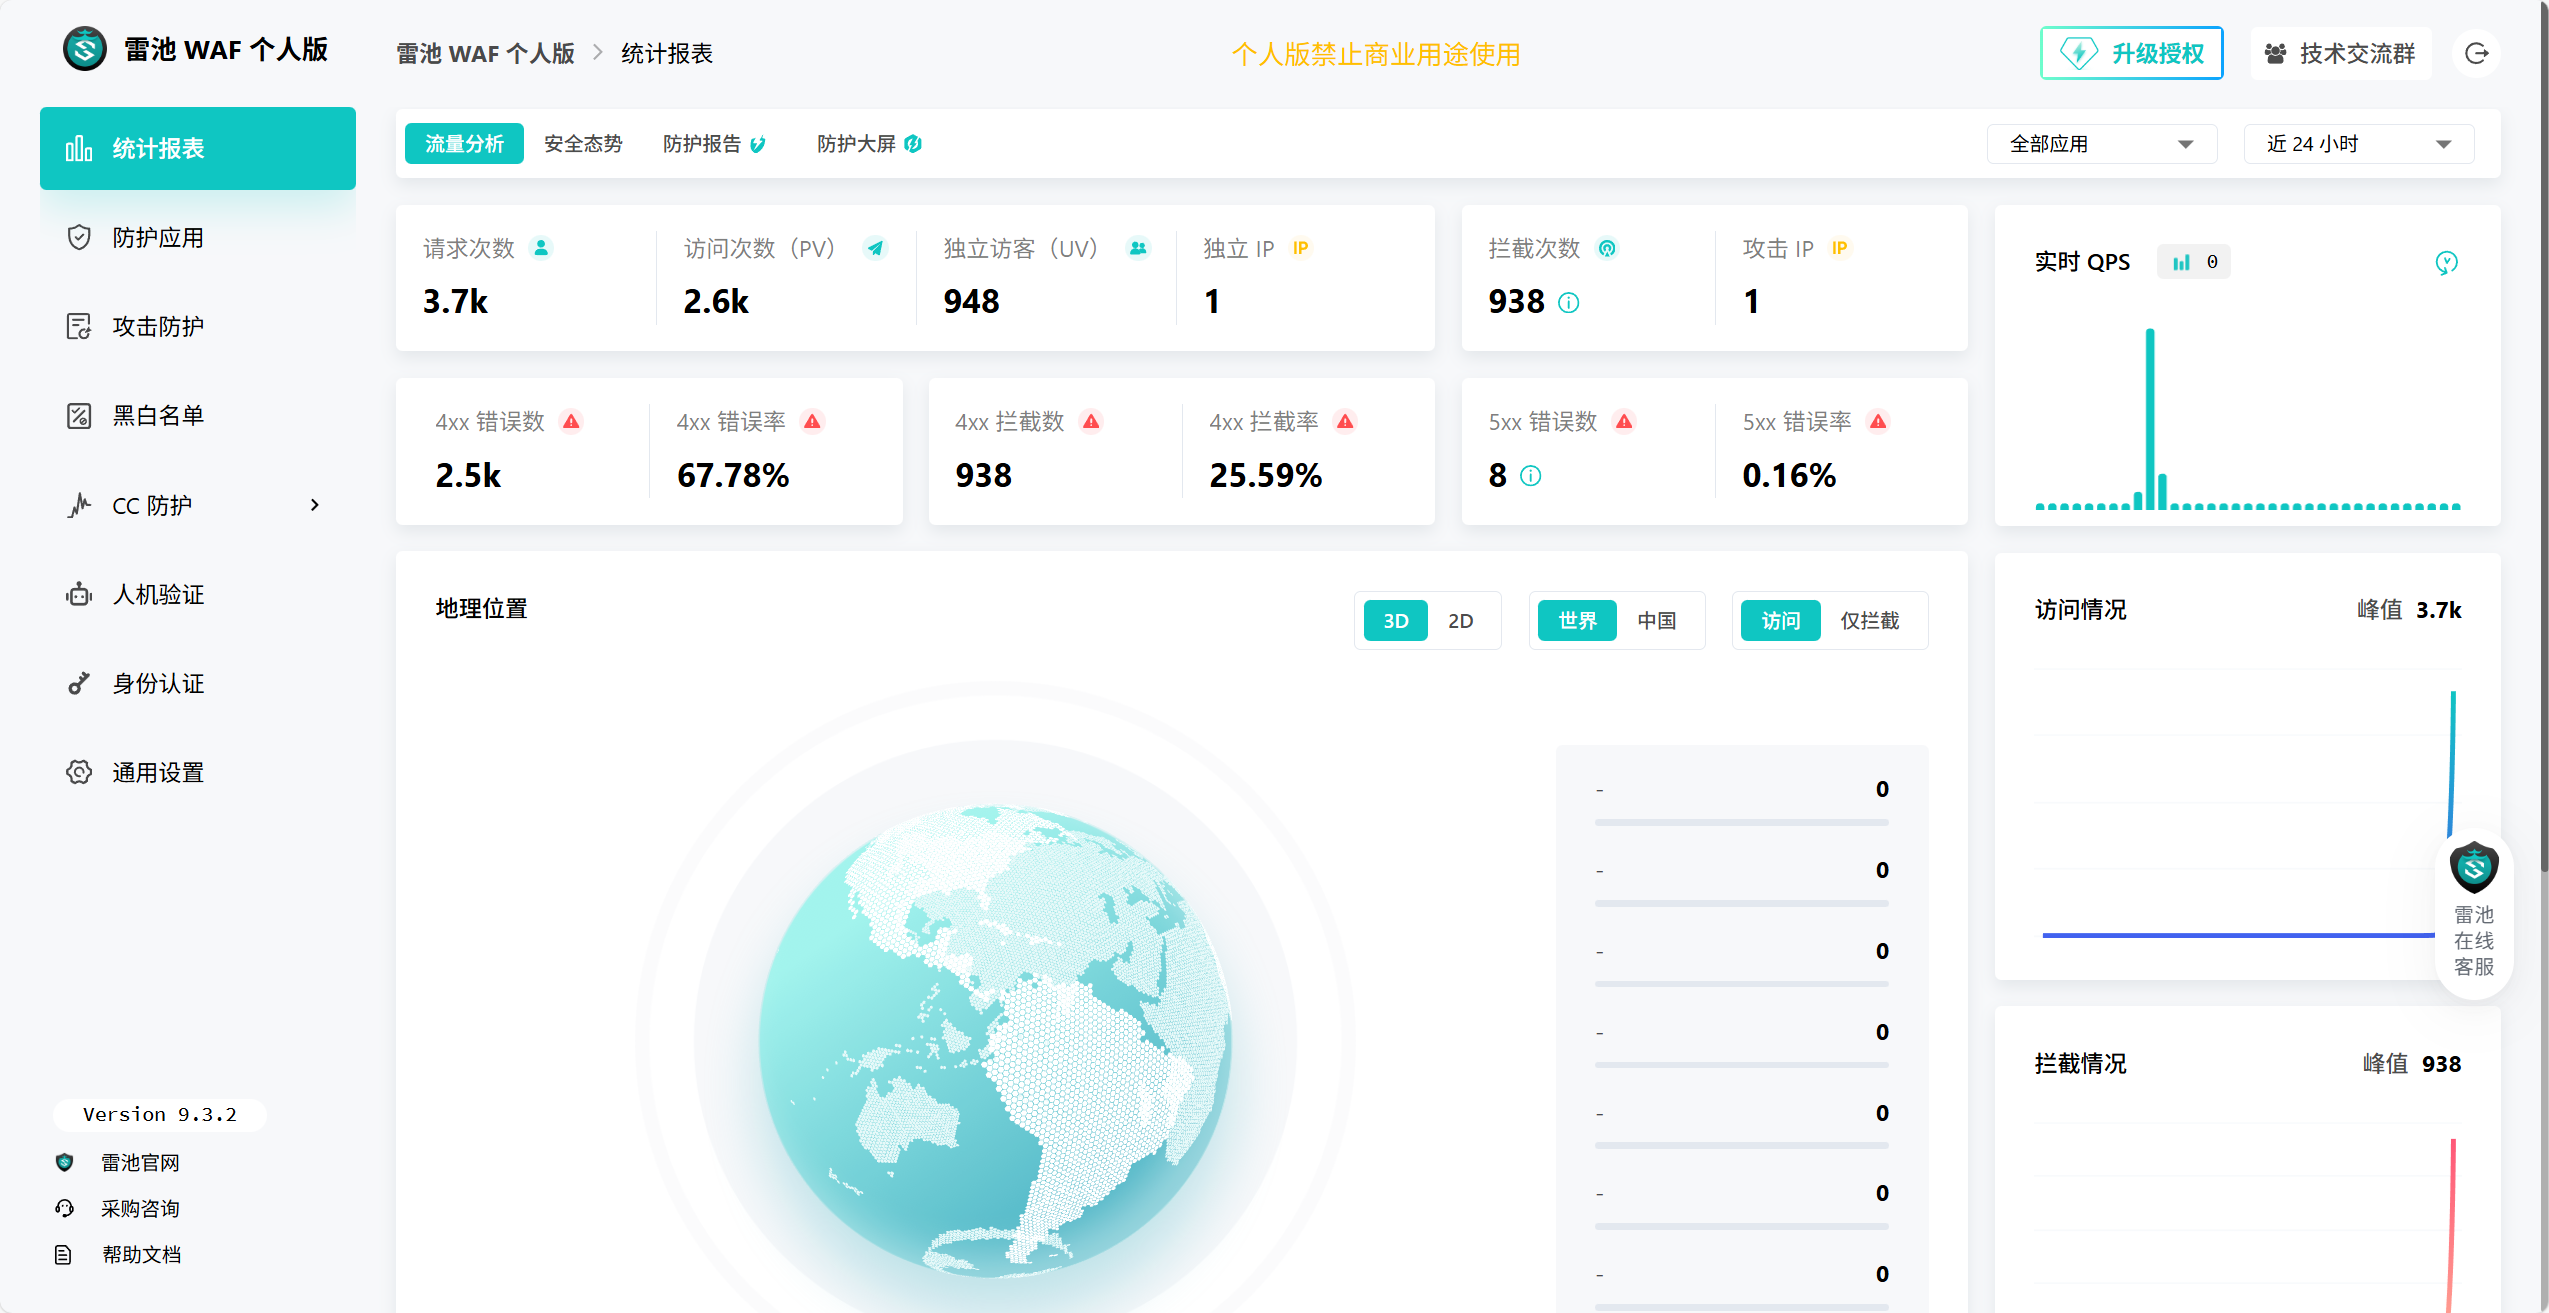Image resolution: width=2549 pixels, height=1313 pixels.
Task: Click the logout icon at top right
Action: click(x=2476, y=54)
